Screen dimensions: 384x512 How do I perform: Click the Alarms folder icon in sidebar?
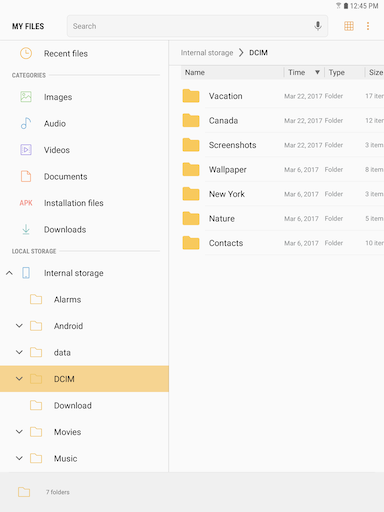pyautogui.click(x=36, y=299)
